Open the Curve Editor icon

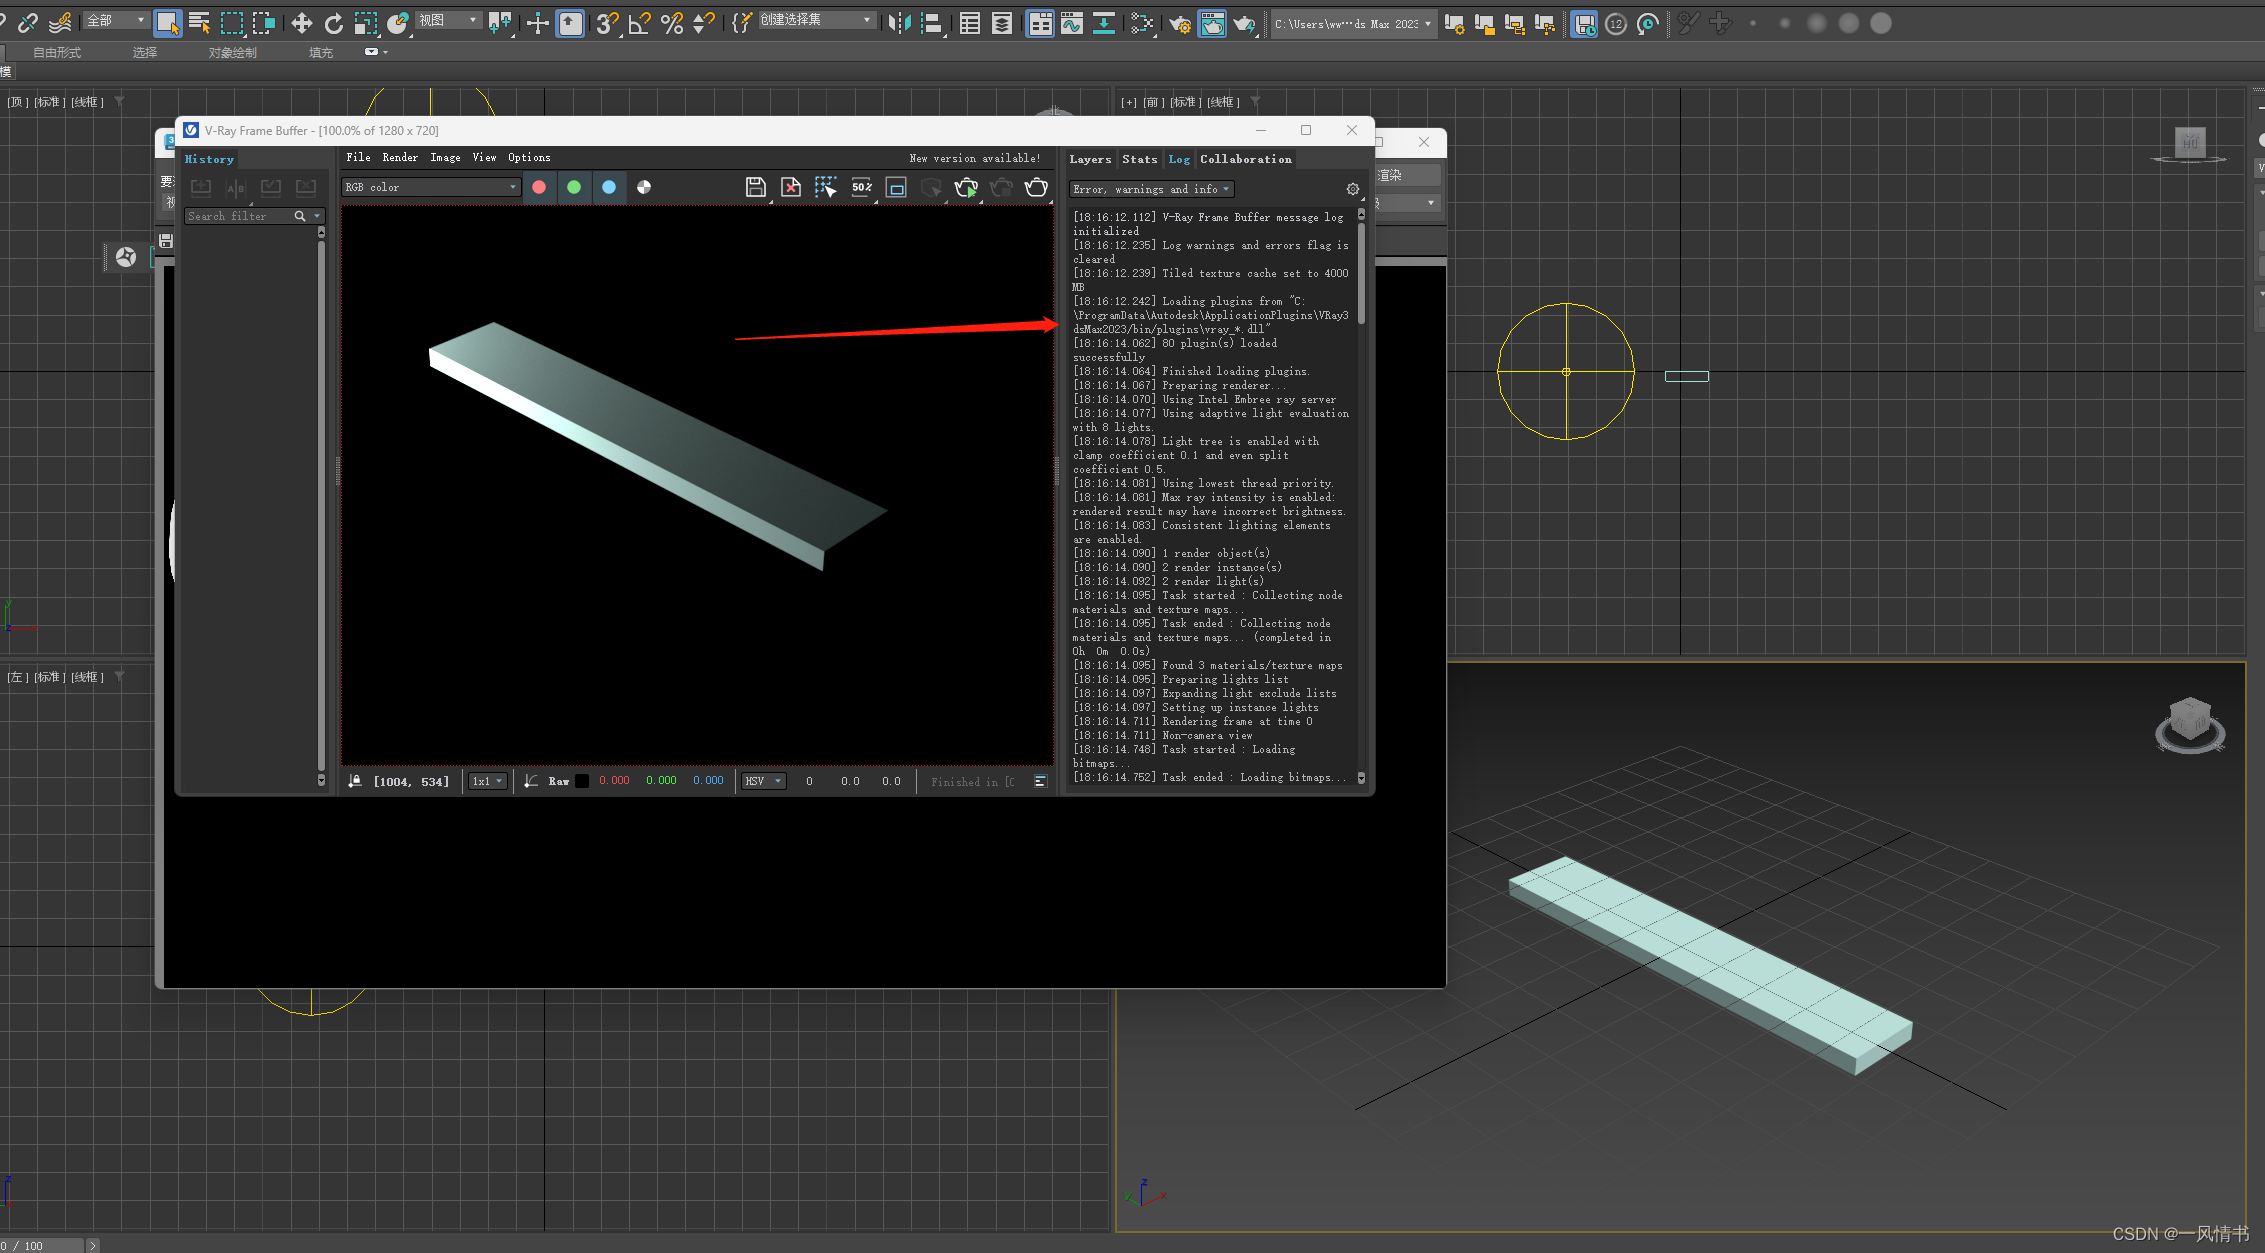(1072, 23)
